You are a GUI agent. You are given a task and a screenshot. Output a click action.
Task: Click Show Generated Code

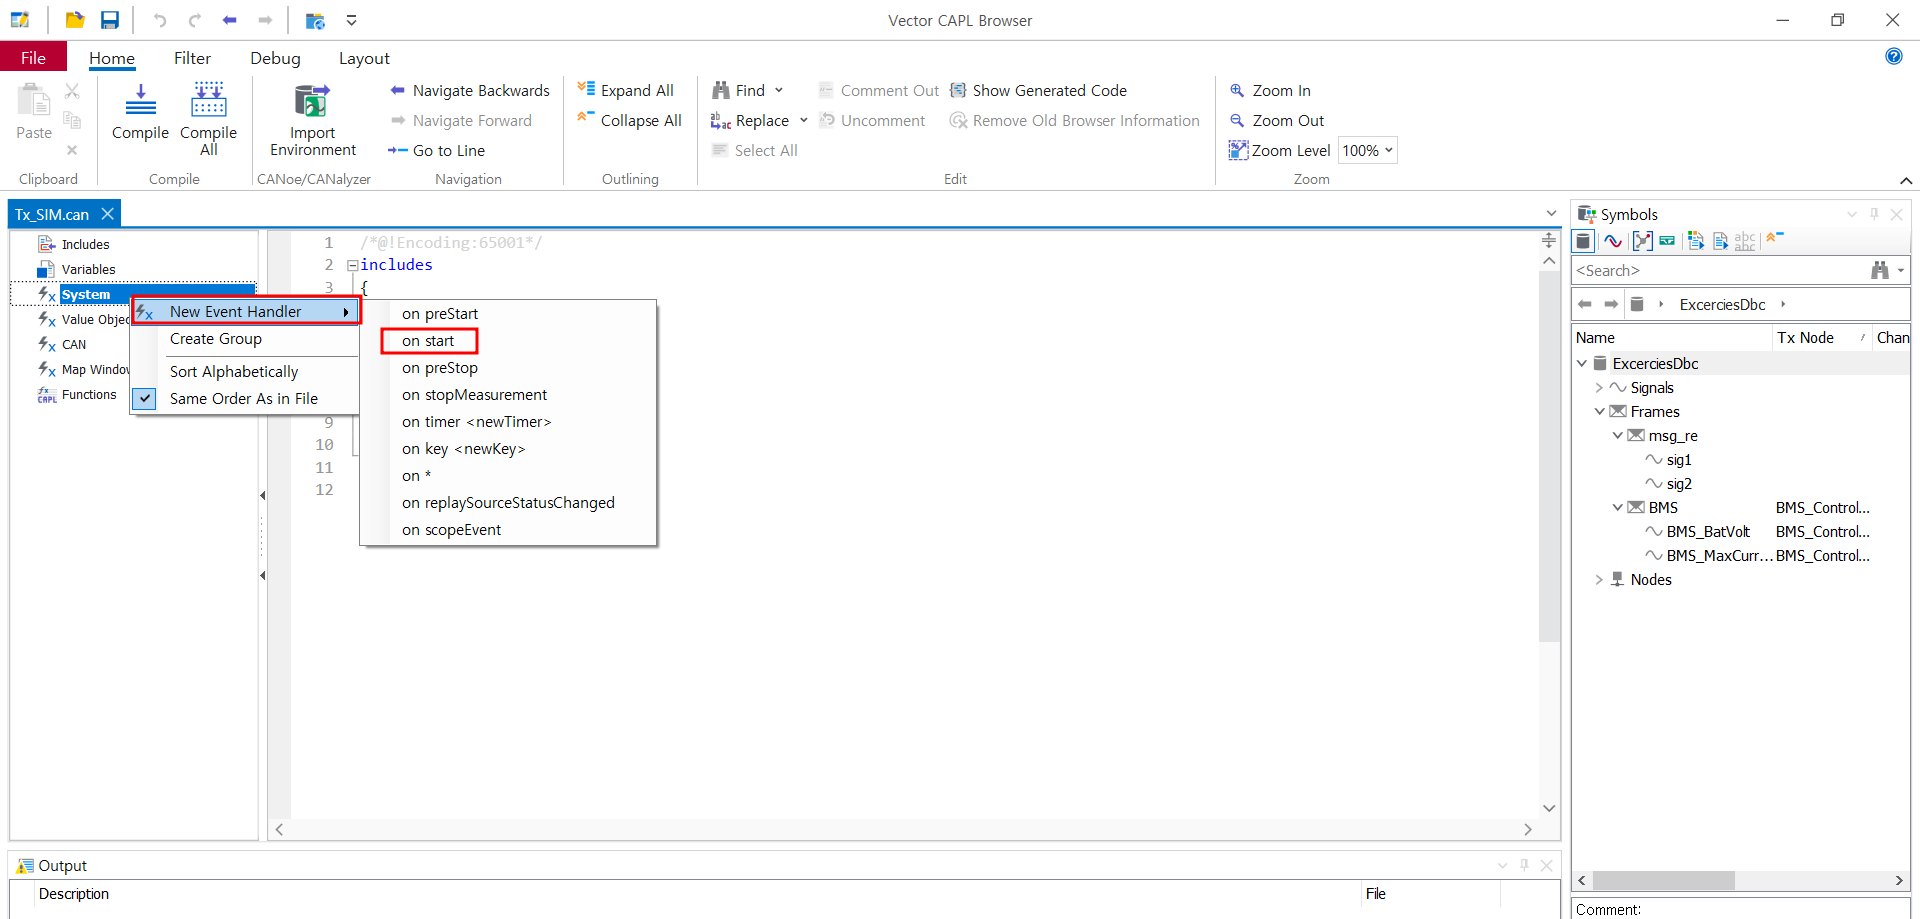pyautogui.click(x=1038, y=90)
